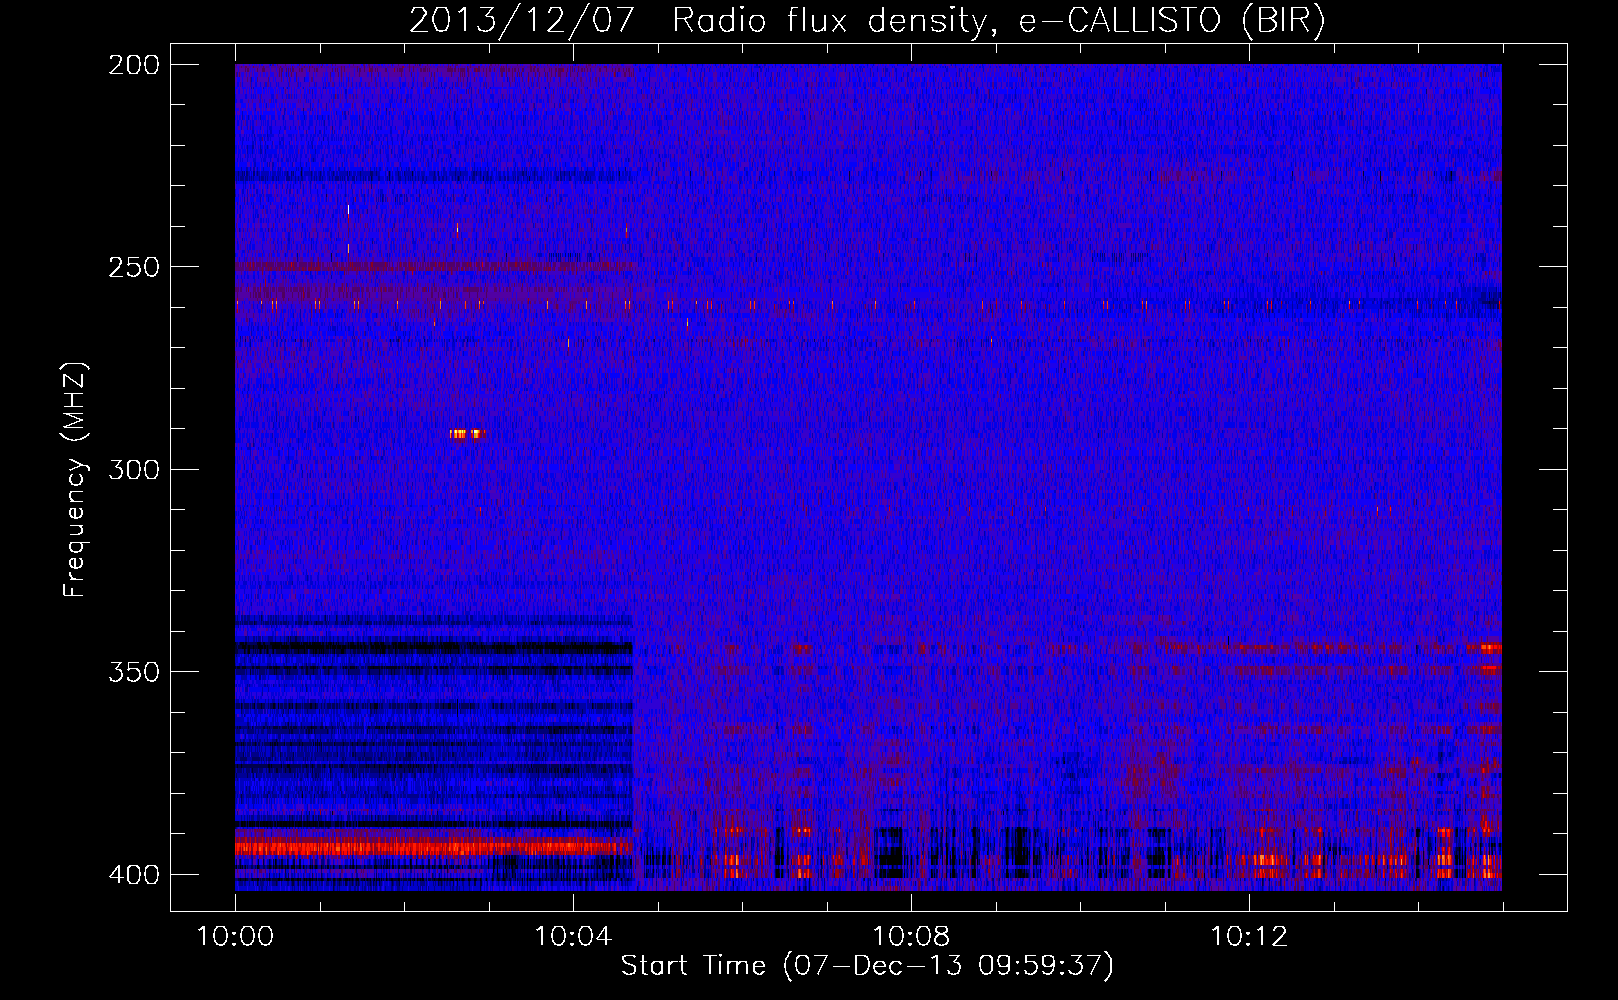Click the bright yellow burst near 290 MHz

tap(465, 434)
